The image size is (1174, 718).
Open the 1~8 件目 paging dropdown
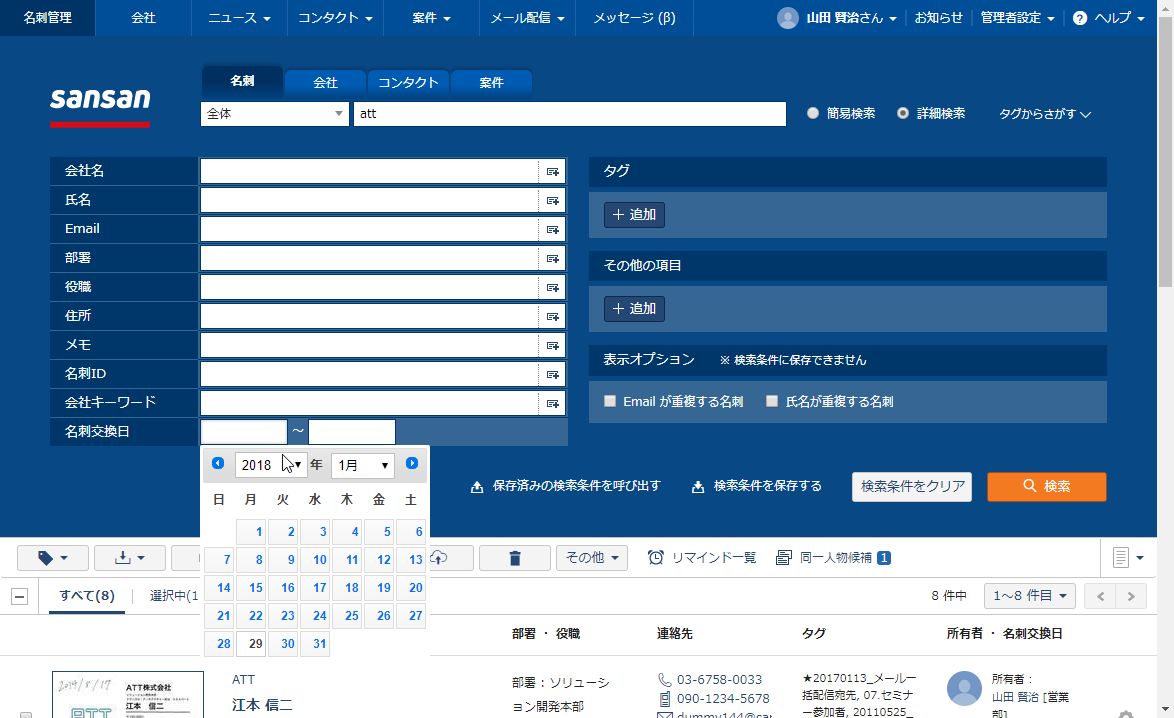click(1029, 596)
